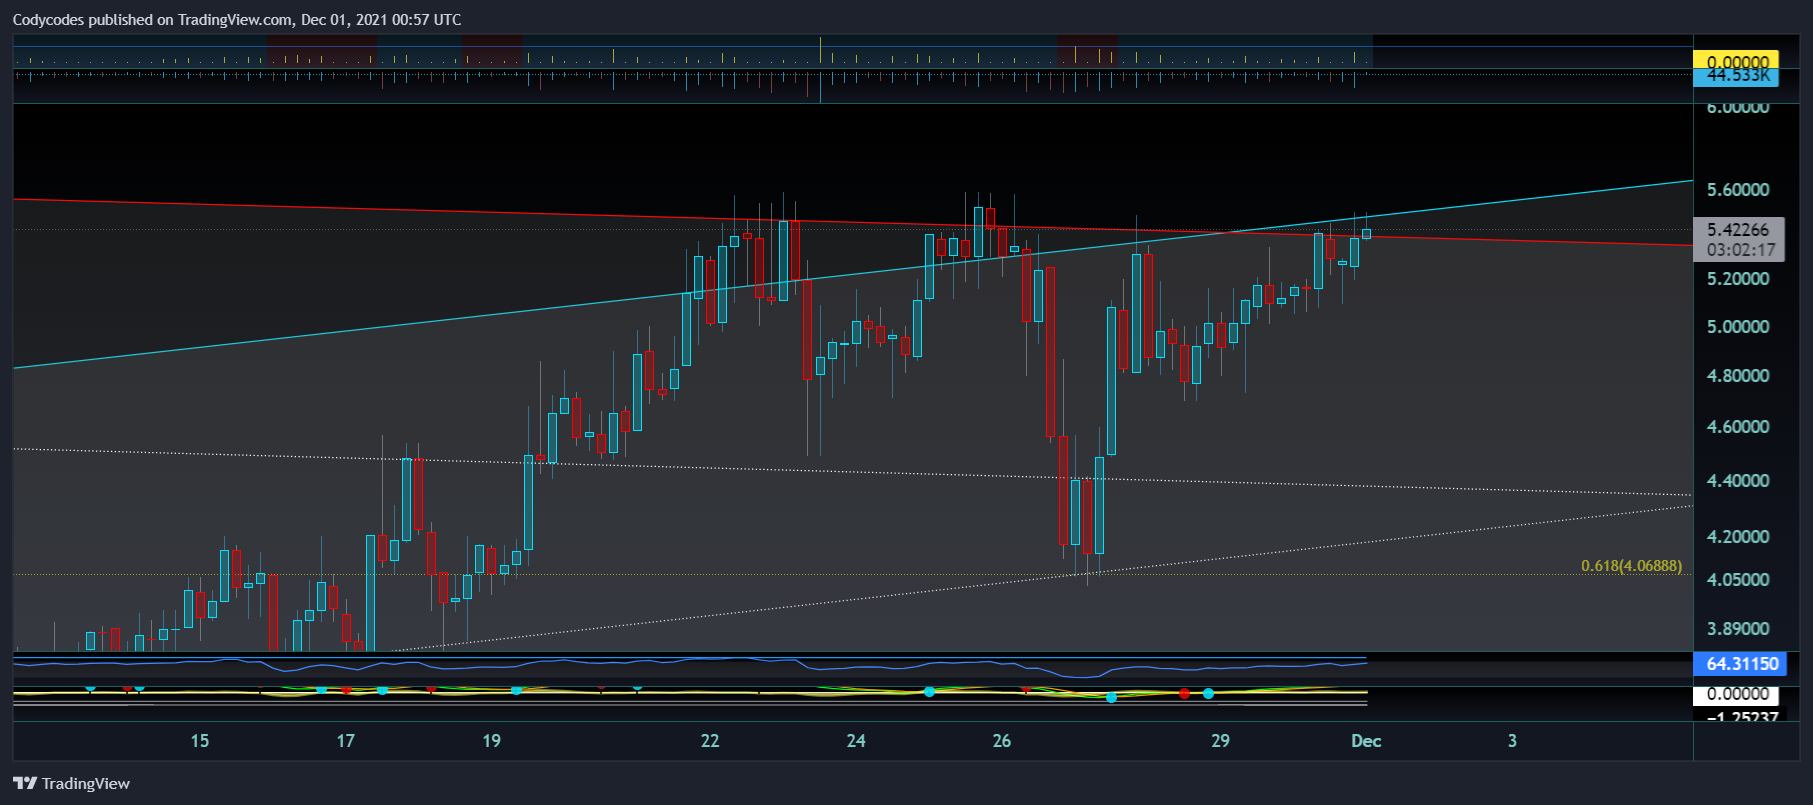This screenshot has width=1813, height=805.
Task: Click the 4.40000 price axis label
Action: 1738,481
